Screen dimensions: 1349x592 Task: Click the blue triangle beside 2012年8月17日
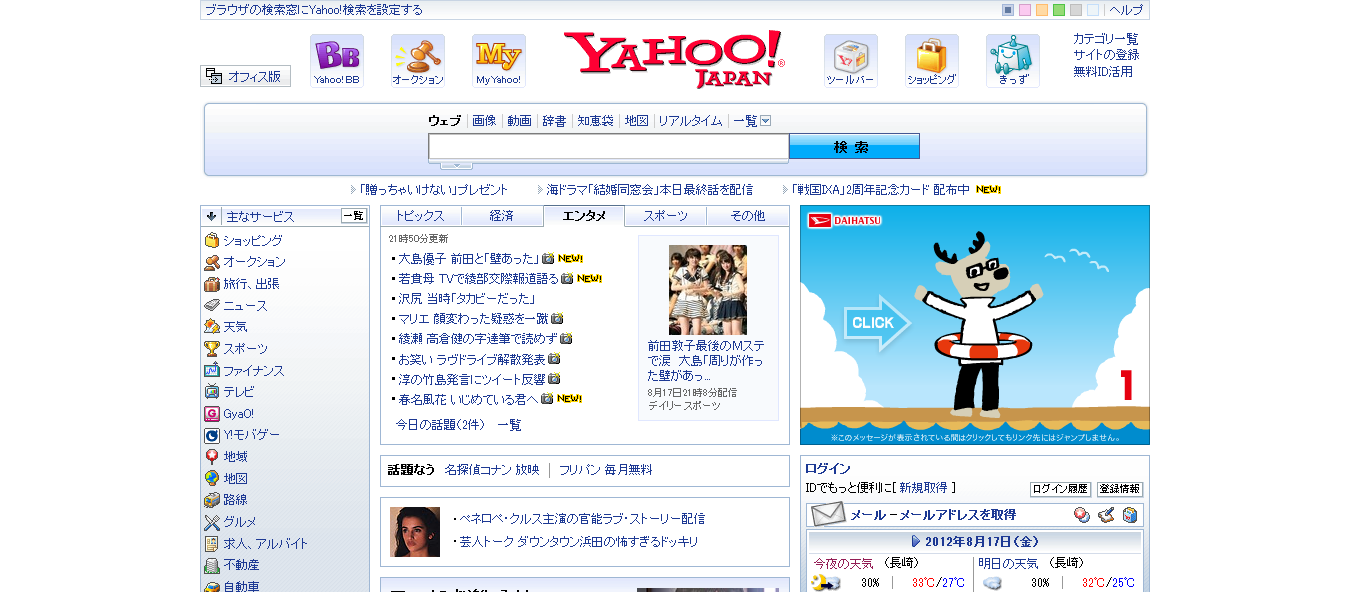point(916,541)
